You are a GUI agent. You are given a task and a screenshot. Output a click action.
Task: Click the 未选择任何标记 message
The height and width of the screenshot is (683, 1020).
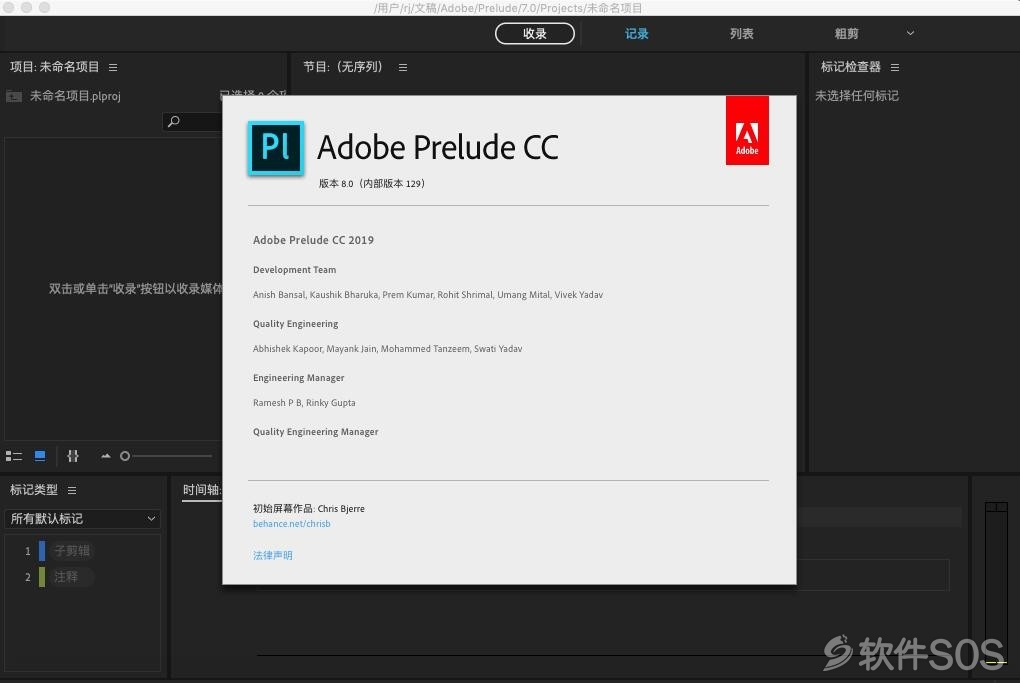pos(857,96)
